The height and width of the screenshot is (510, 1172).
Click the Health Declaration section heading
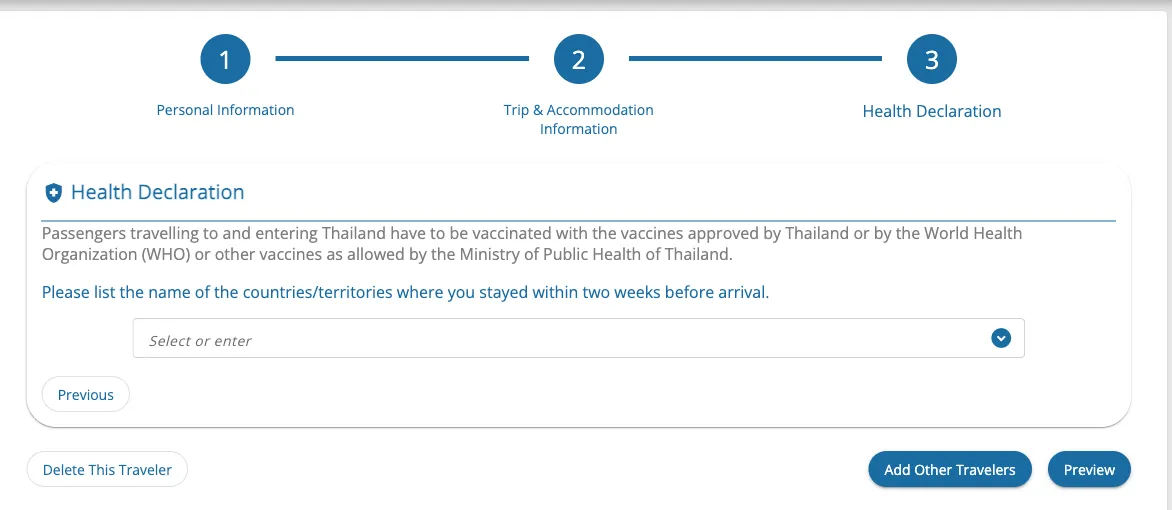point(158,192)
